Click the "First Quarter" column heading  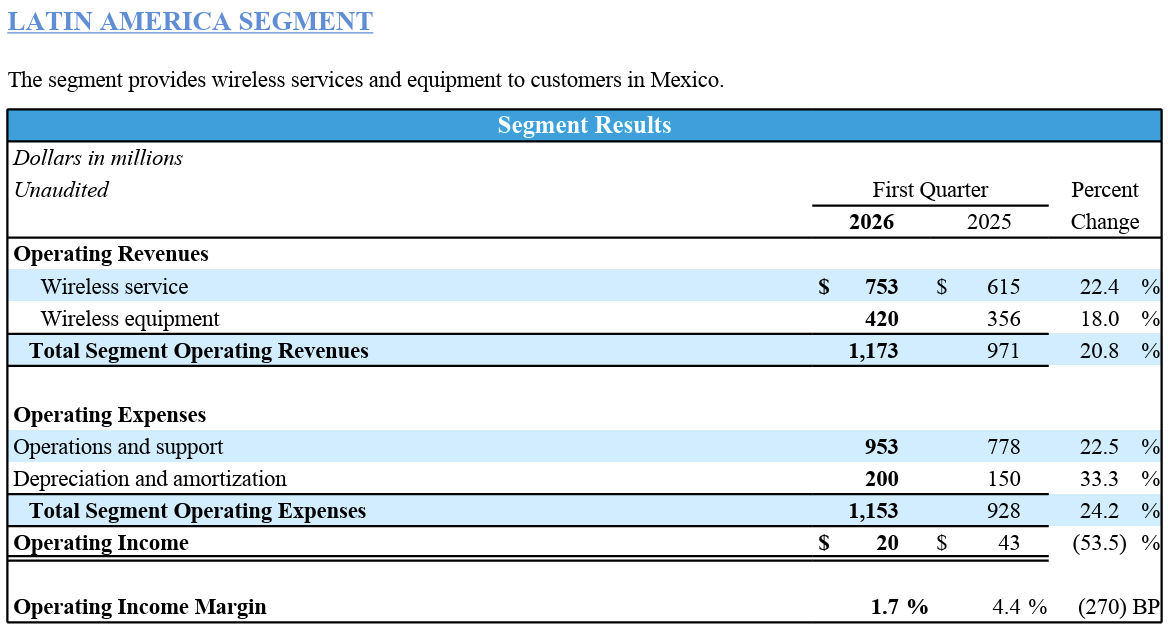930,190
